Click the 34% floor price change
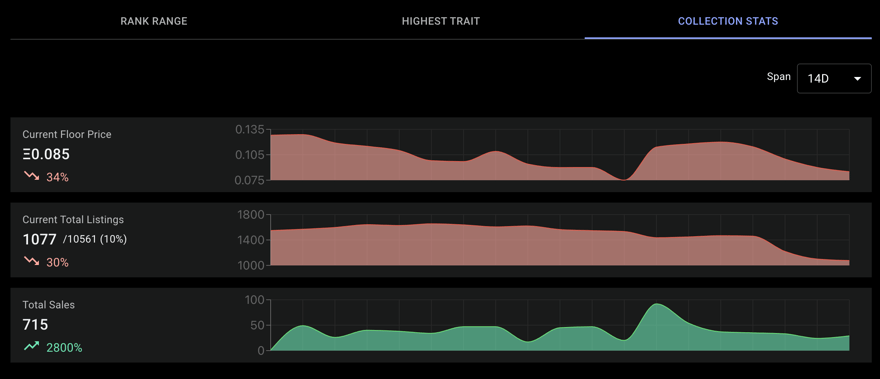 [x=57, y=177]
